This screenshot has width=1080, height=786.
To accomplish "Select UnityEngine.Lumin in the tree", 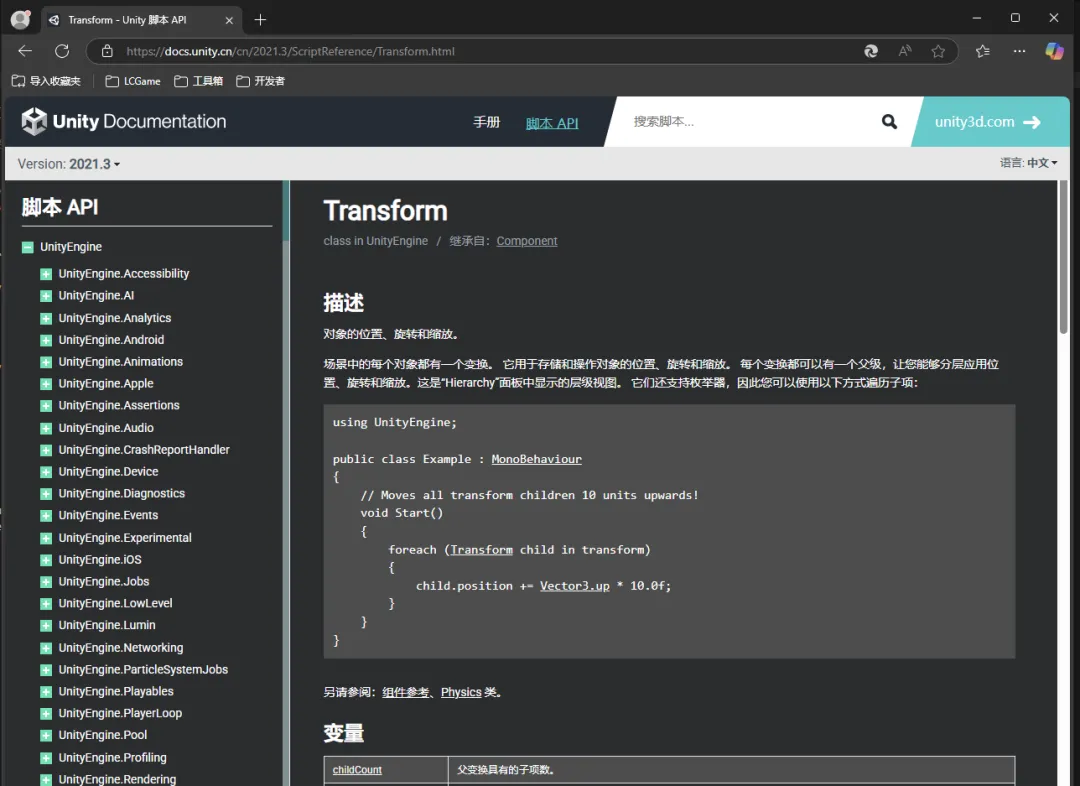I will (107, 625).
